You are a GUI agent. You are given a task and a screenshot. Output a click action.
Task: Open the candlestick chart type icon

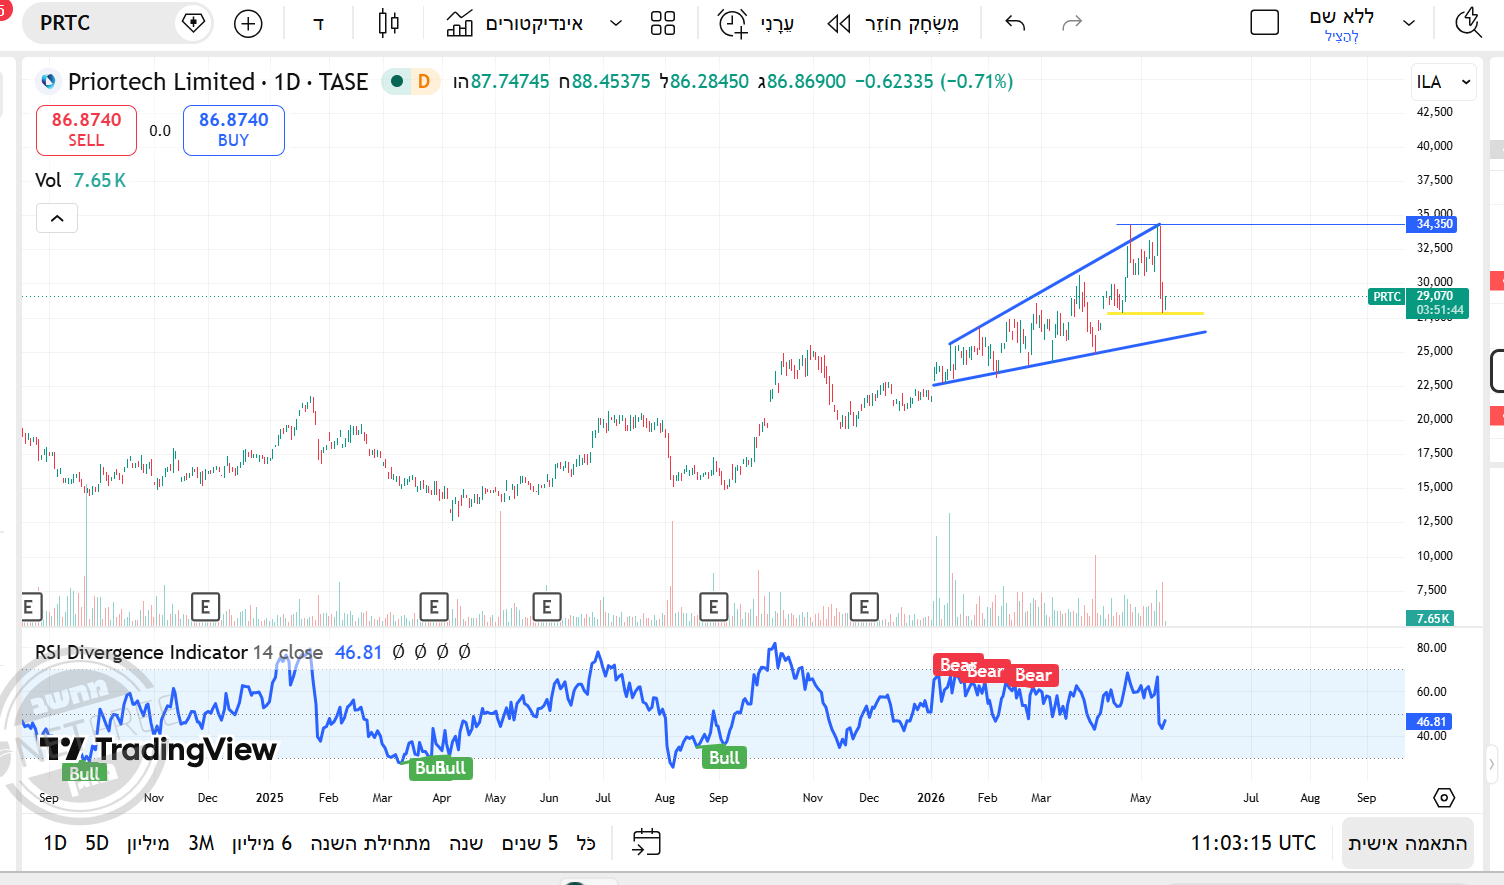[389, 23]
